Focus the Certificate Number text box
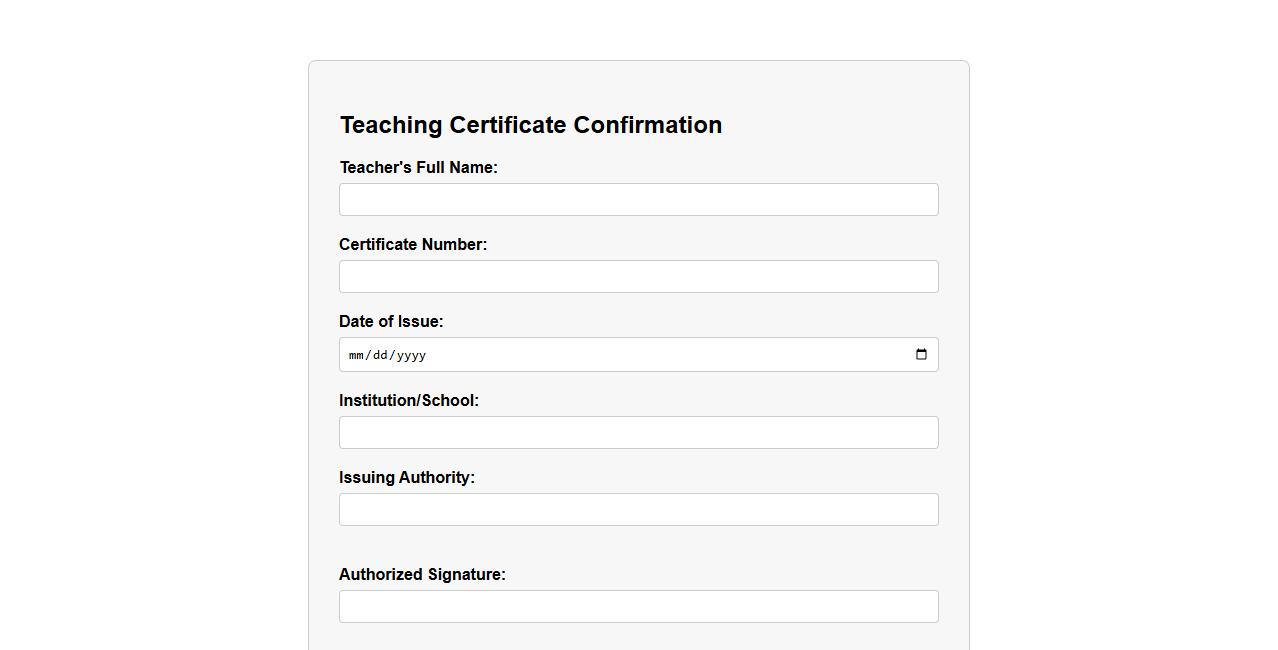Viewport: 1278px width, 650px height. [638, 276]
